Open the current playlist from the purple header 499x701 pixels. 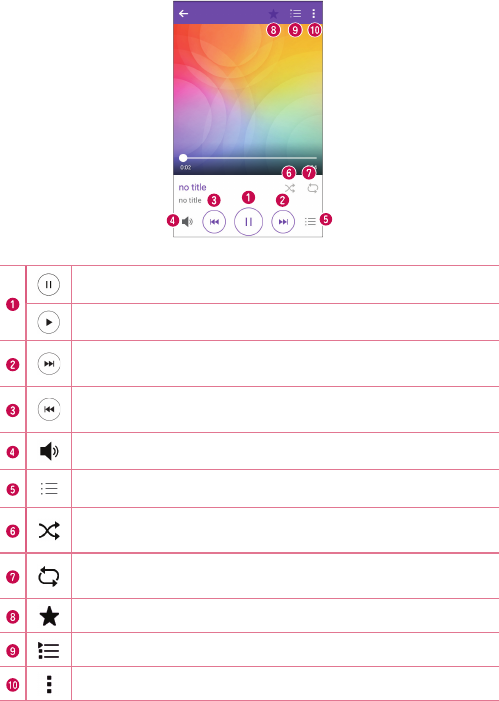point(295,13)
